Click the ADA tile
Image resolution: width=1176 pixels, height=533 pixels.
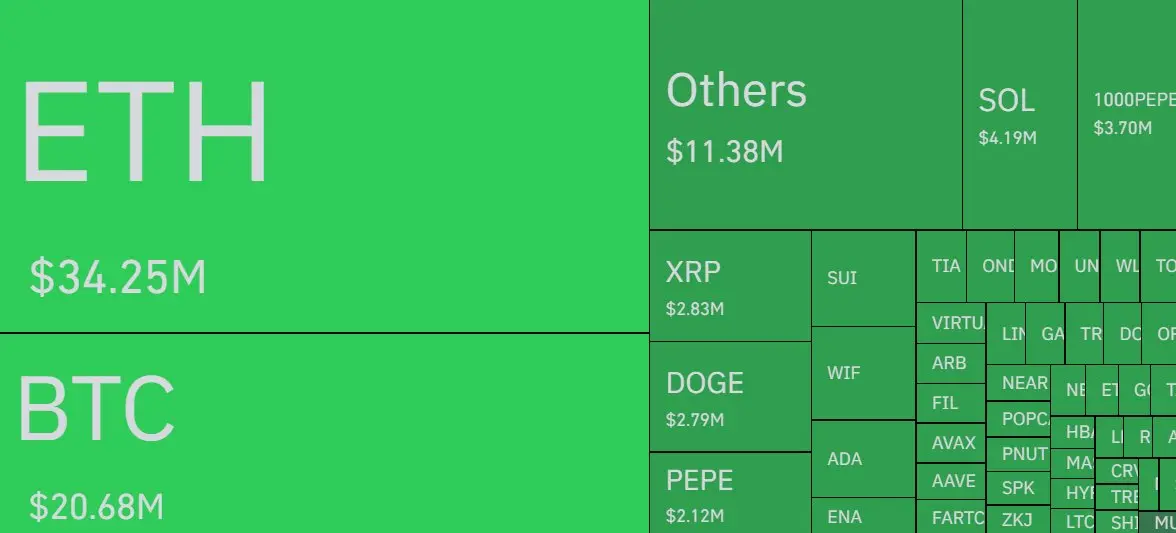863,459
